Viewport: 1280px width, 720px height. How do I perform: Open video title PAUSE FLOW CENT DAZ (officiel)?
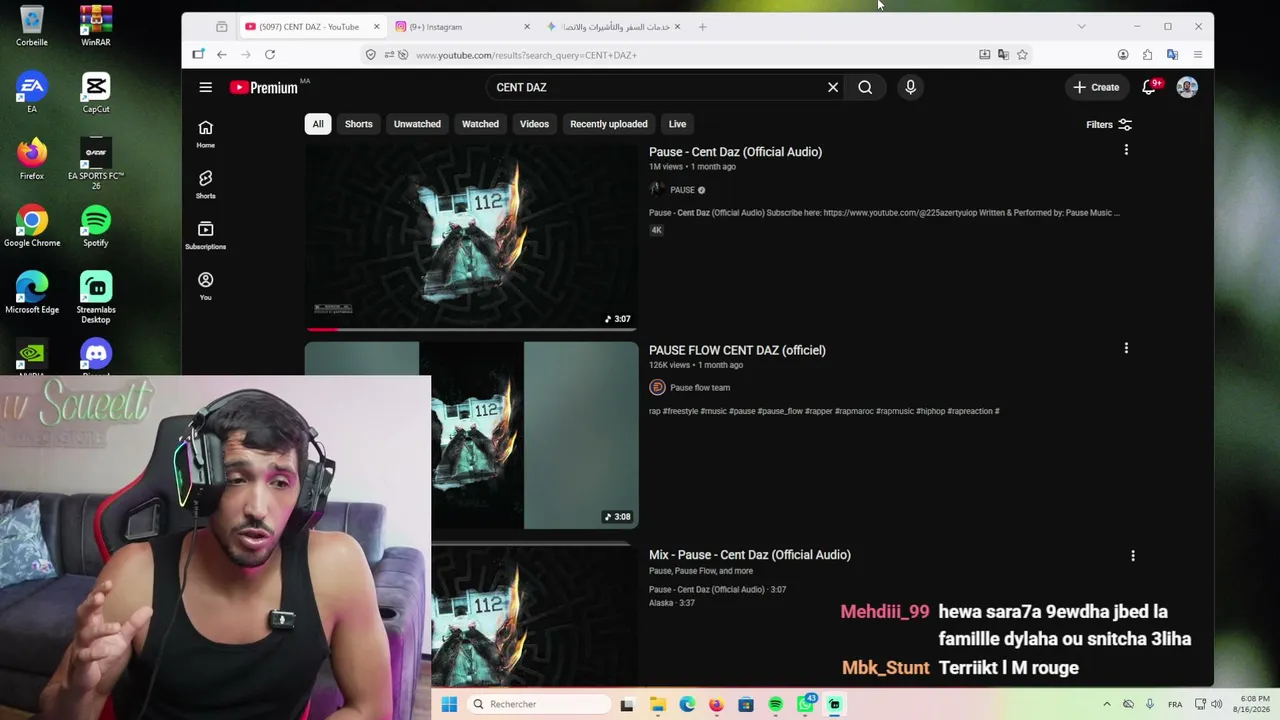pos(737,350)
